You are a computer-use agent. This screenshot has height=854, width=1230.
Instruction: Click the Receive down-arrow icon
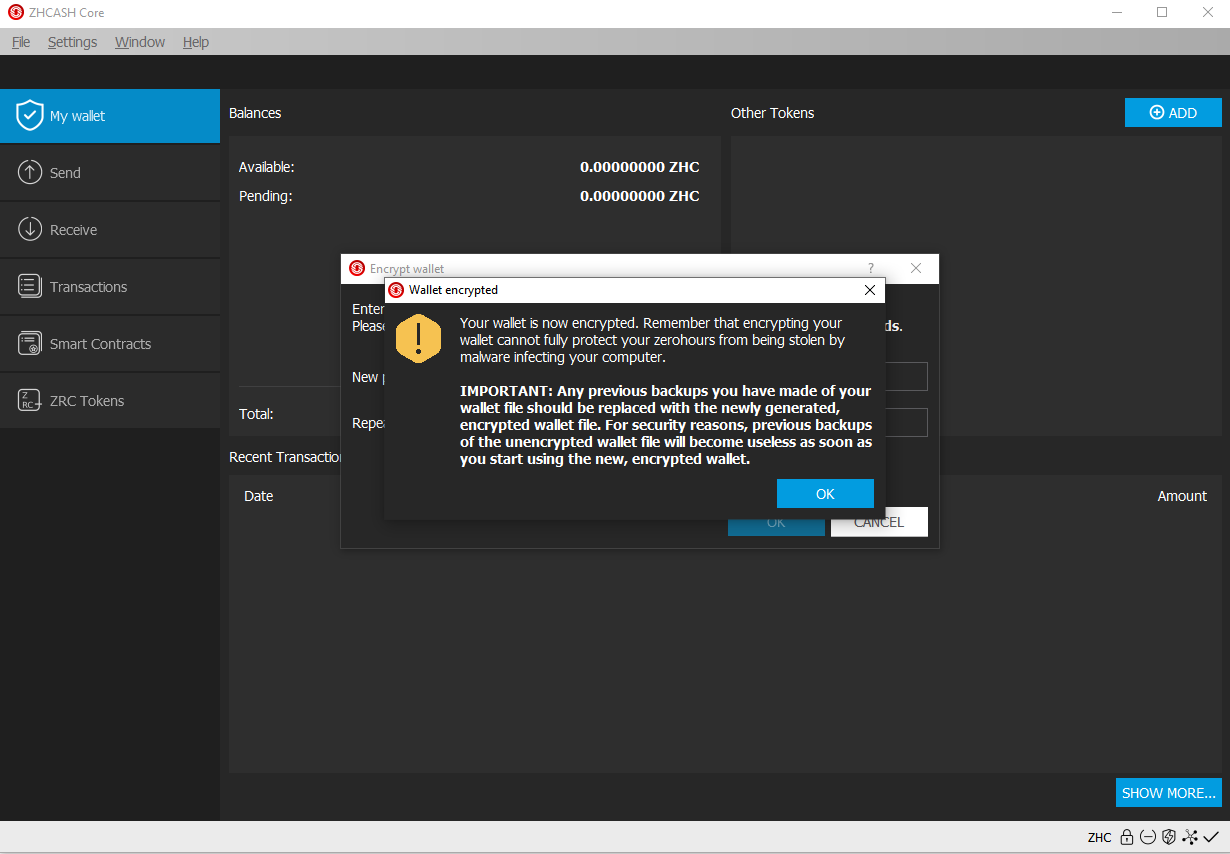pyautogui.click(x=30, y=229)
